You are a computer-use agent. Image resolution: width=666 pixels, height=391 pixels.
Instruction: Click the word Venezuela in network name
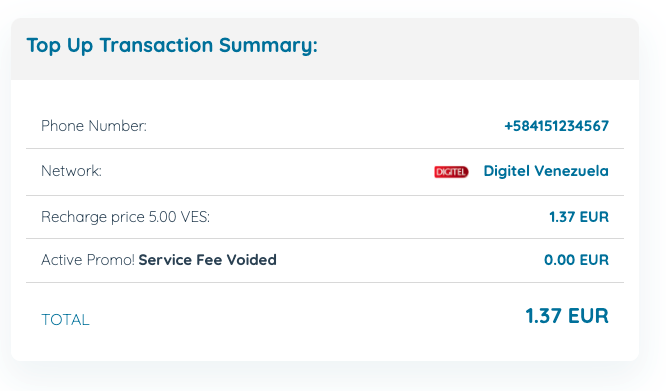pos(571,171)
